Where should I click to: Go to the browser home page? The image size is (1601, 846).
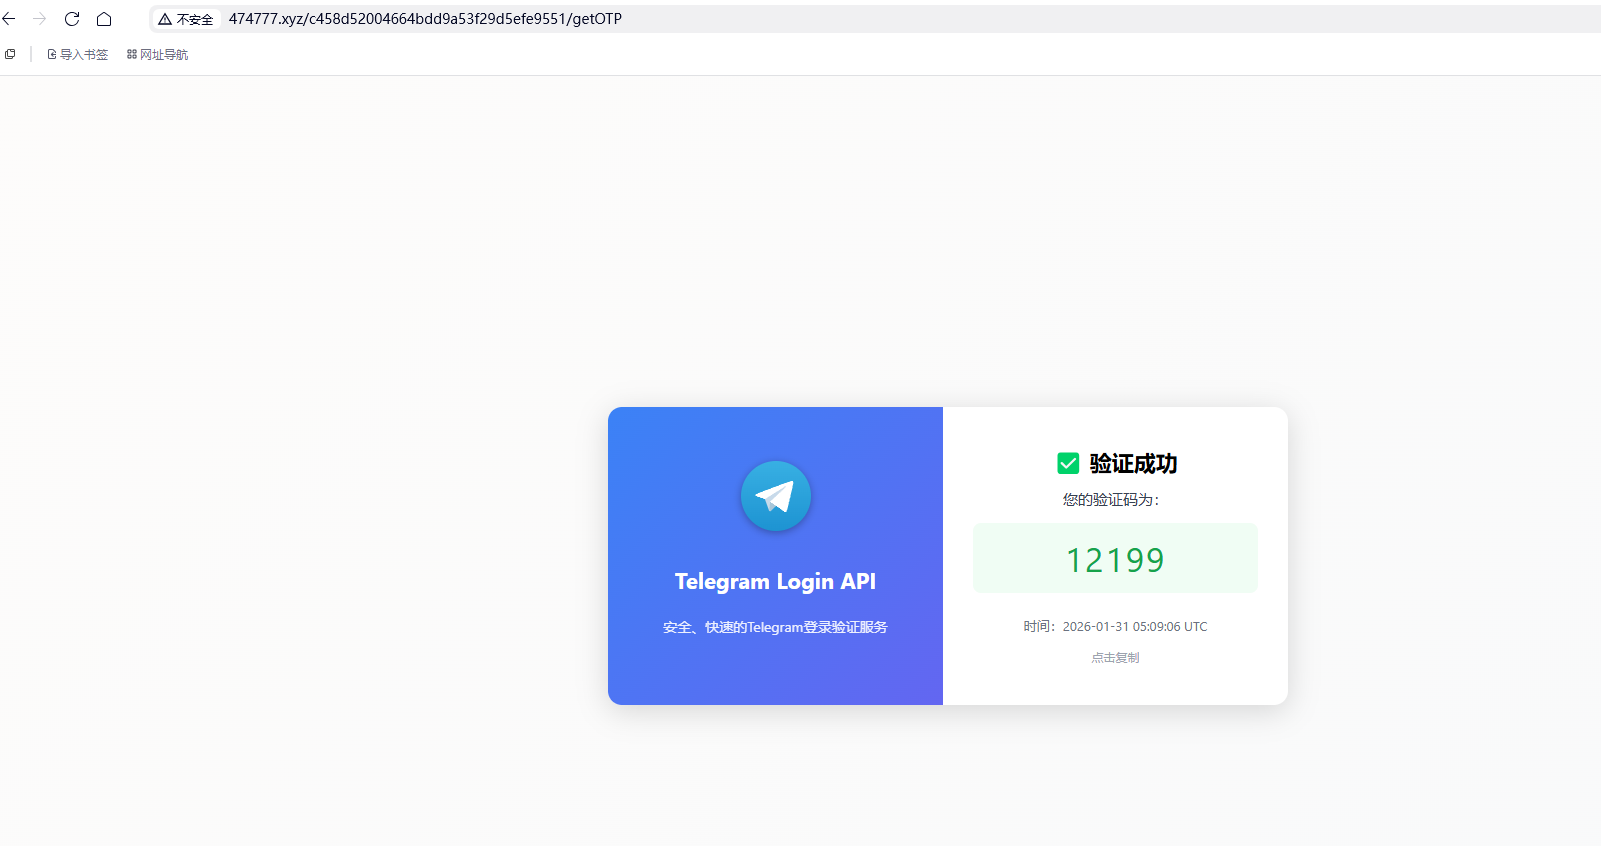pyautogui.click(x=104, y=19)
